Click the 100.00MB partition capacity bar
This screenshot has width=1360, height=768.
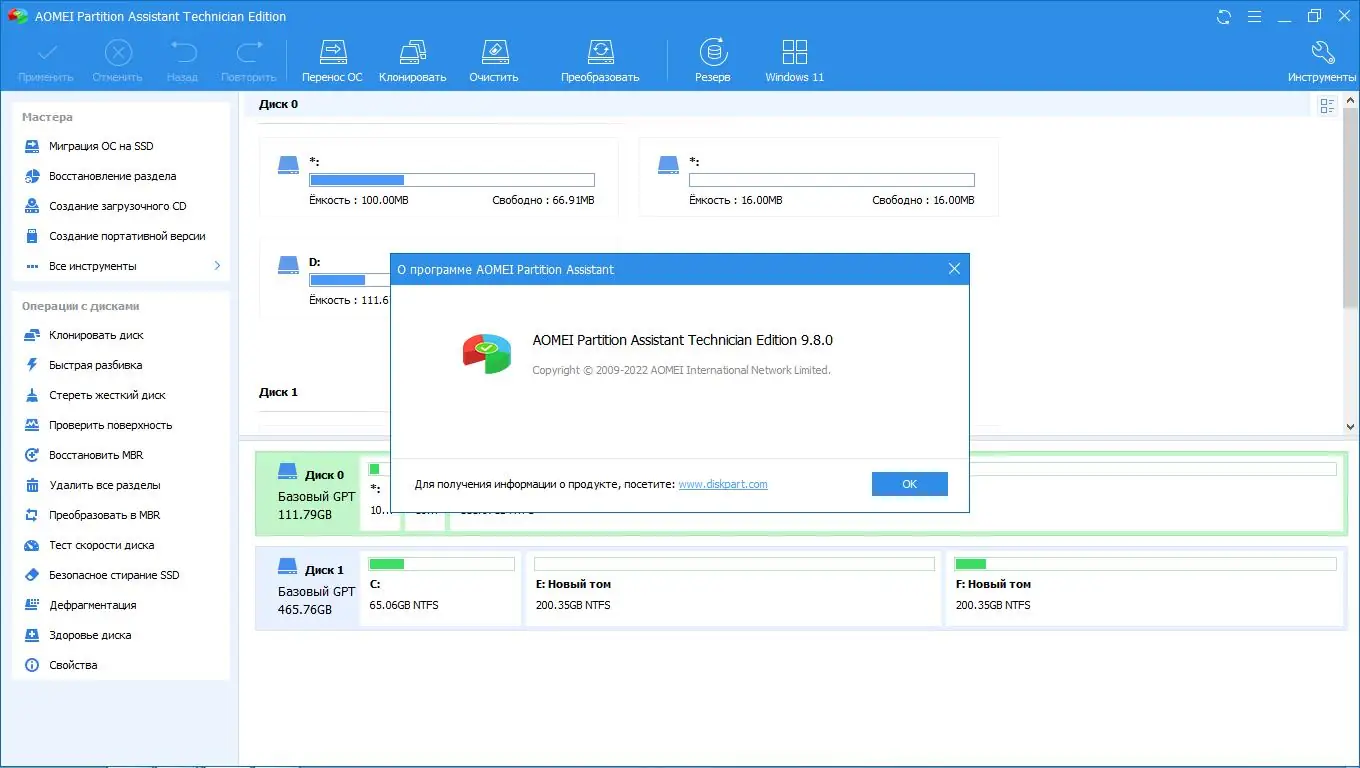tap(452, 180)
